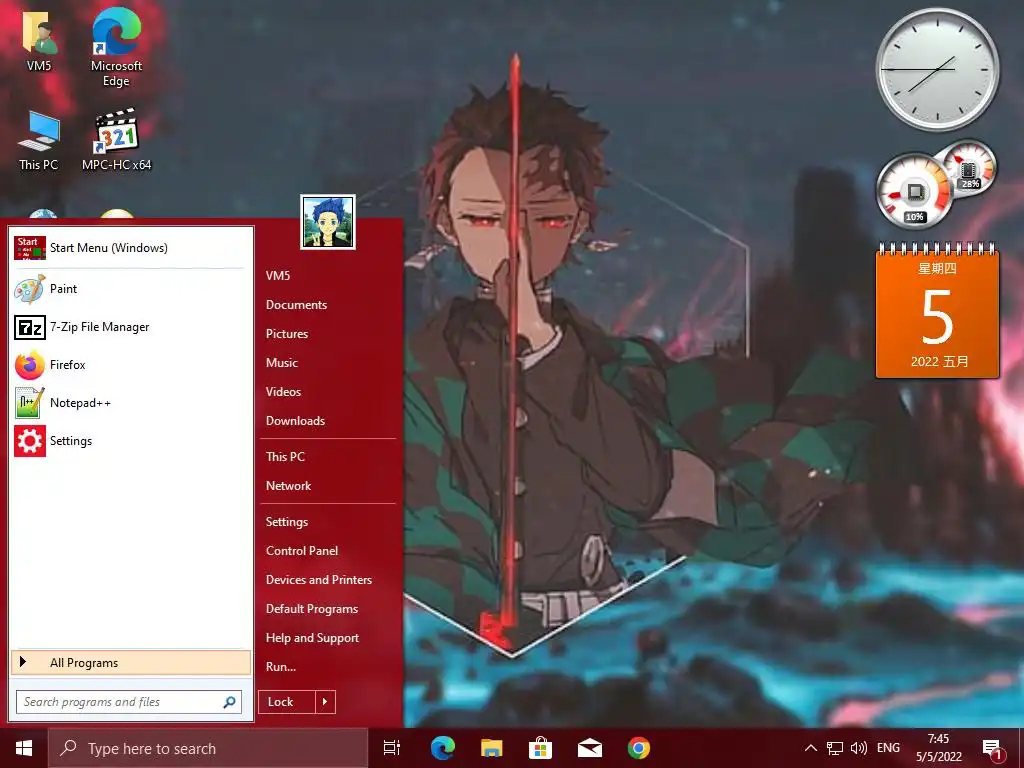The width and height of the screenshot is (1024, 768).
Task: Open Pictures in the start menu
Action: pos(287,334)
